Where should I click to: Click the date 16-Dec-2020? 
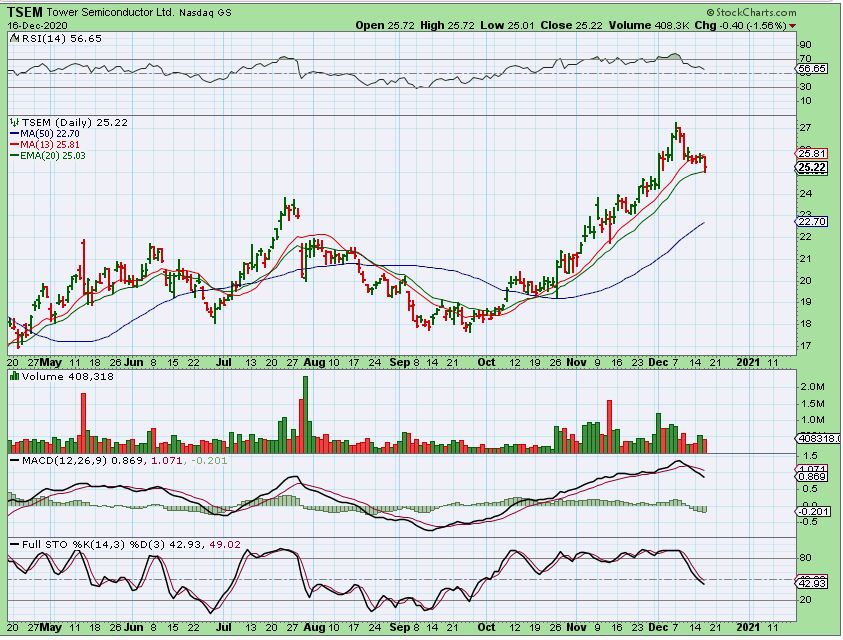(37, 26)
